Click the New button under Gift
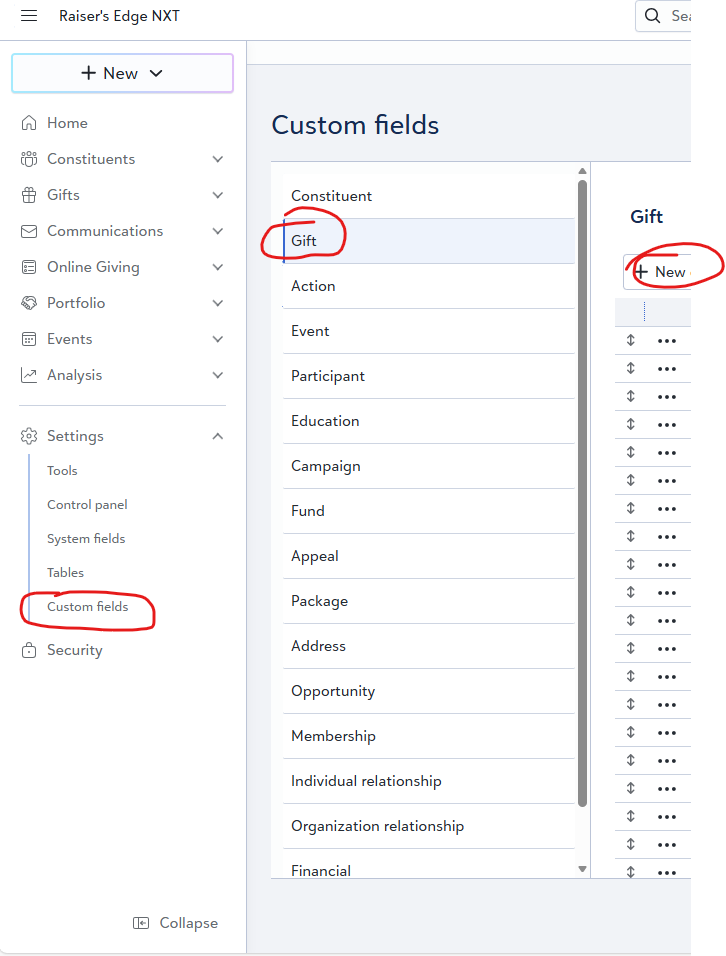Viewport: 726px width, 956px height. pyautogui.click(x=658, y=272)
